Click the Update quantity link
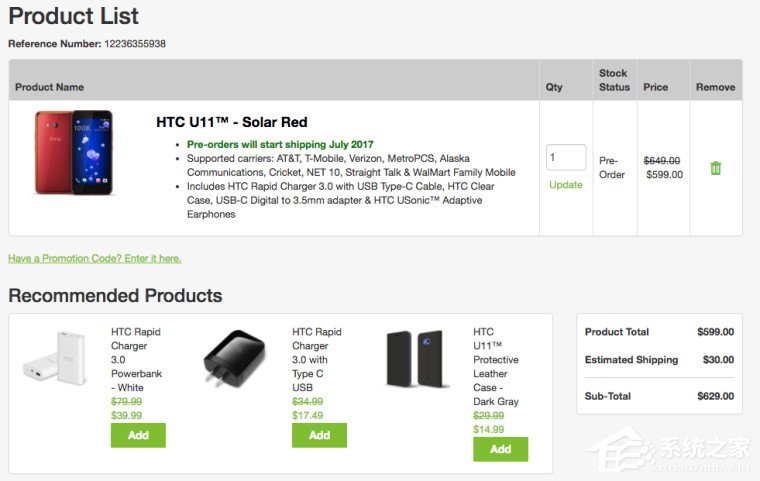760x481 pixels. tap(566, 185)
